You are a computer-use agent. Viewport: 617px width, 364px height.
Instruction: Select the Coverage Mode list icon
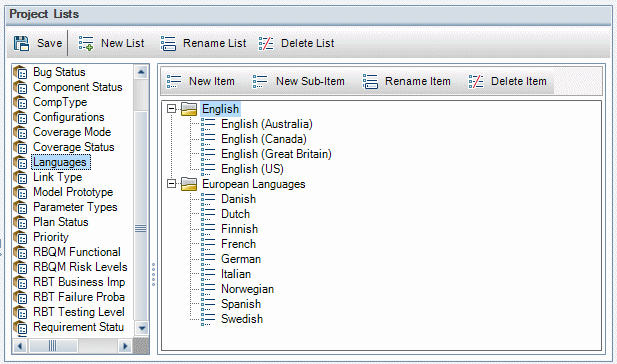20,132
